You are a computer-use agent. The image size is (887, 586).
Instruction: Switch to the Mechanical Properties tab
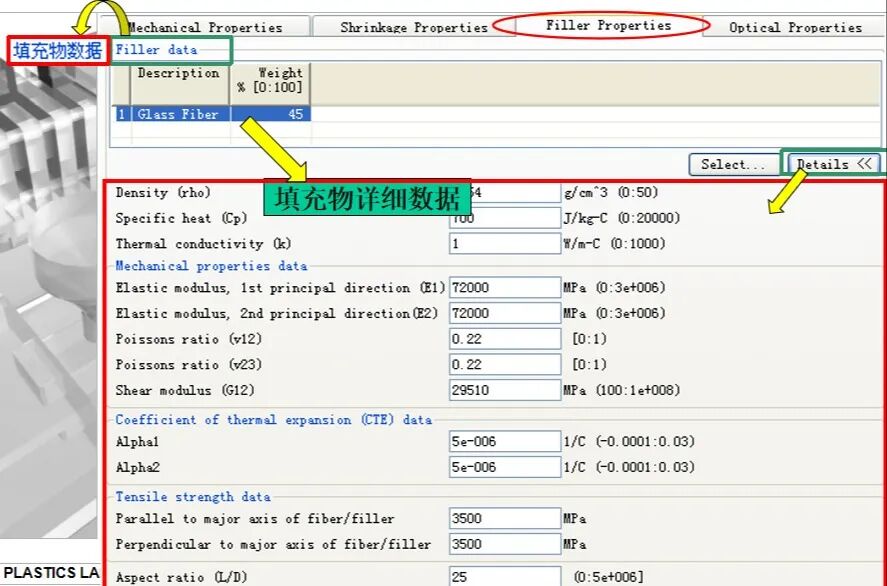tap(205, 27)
